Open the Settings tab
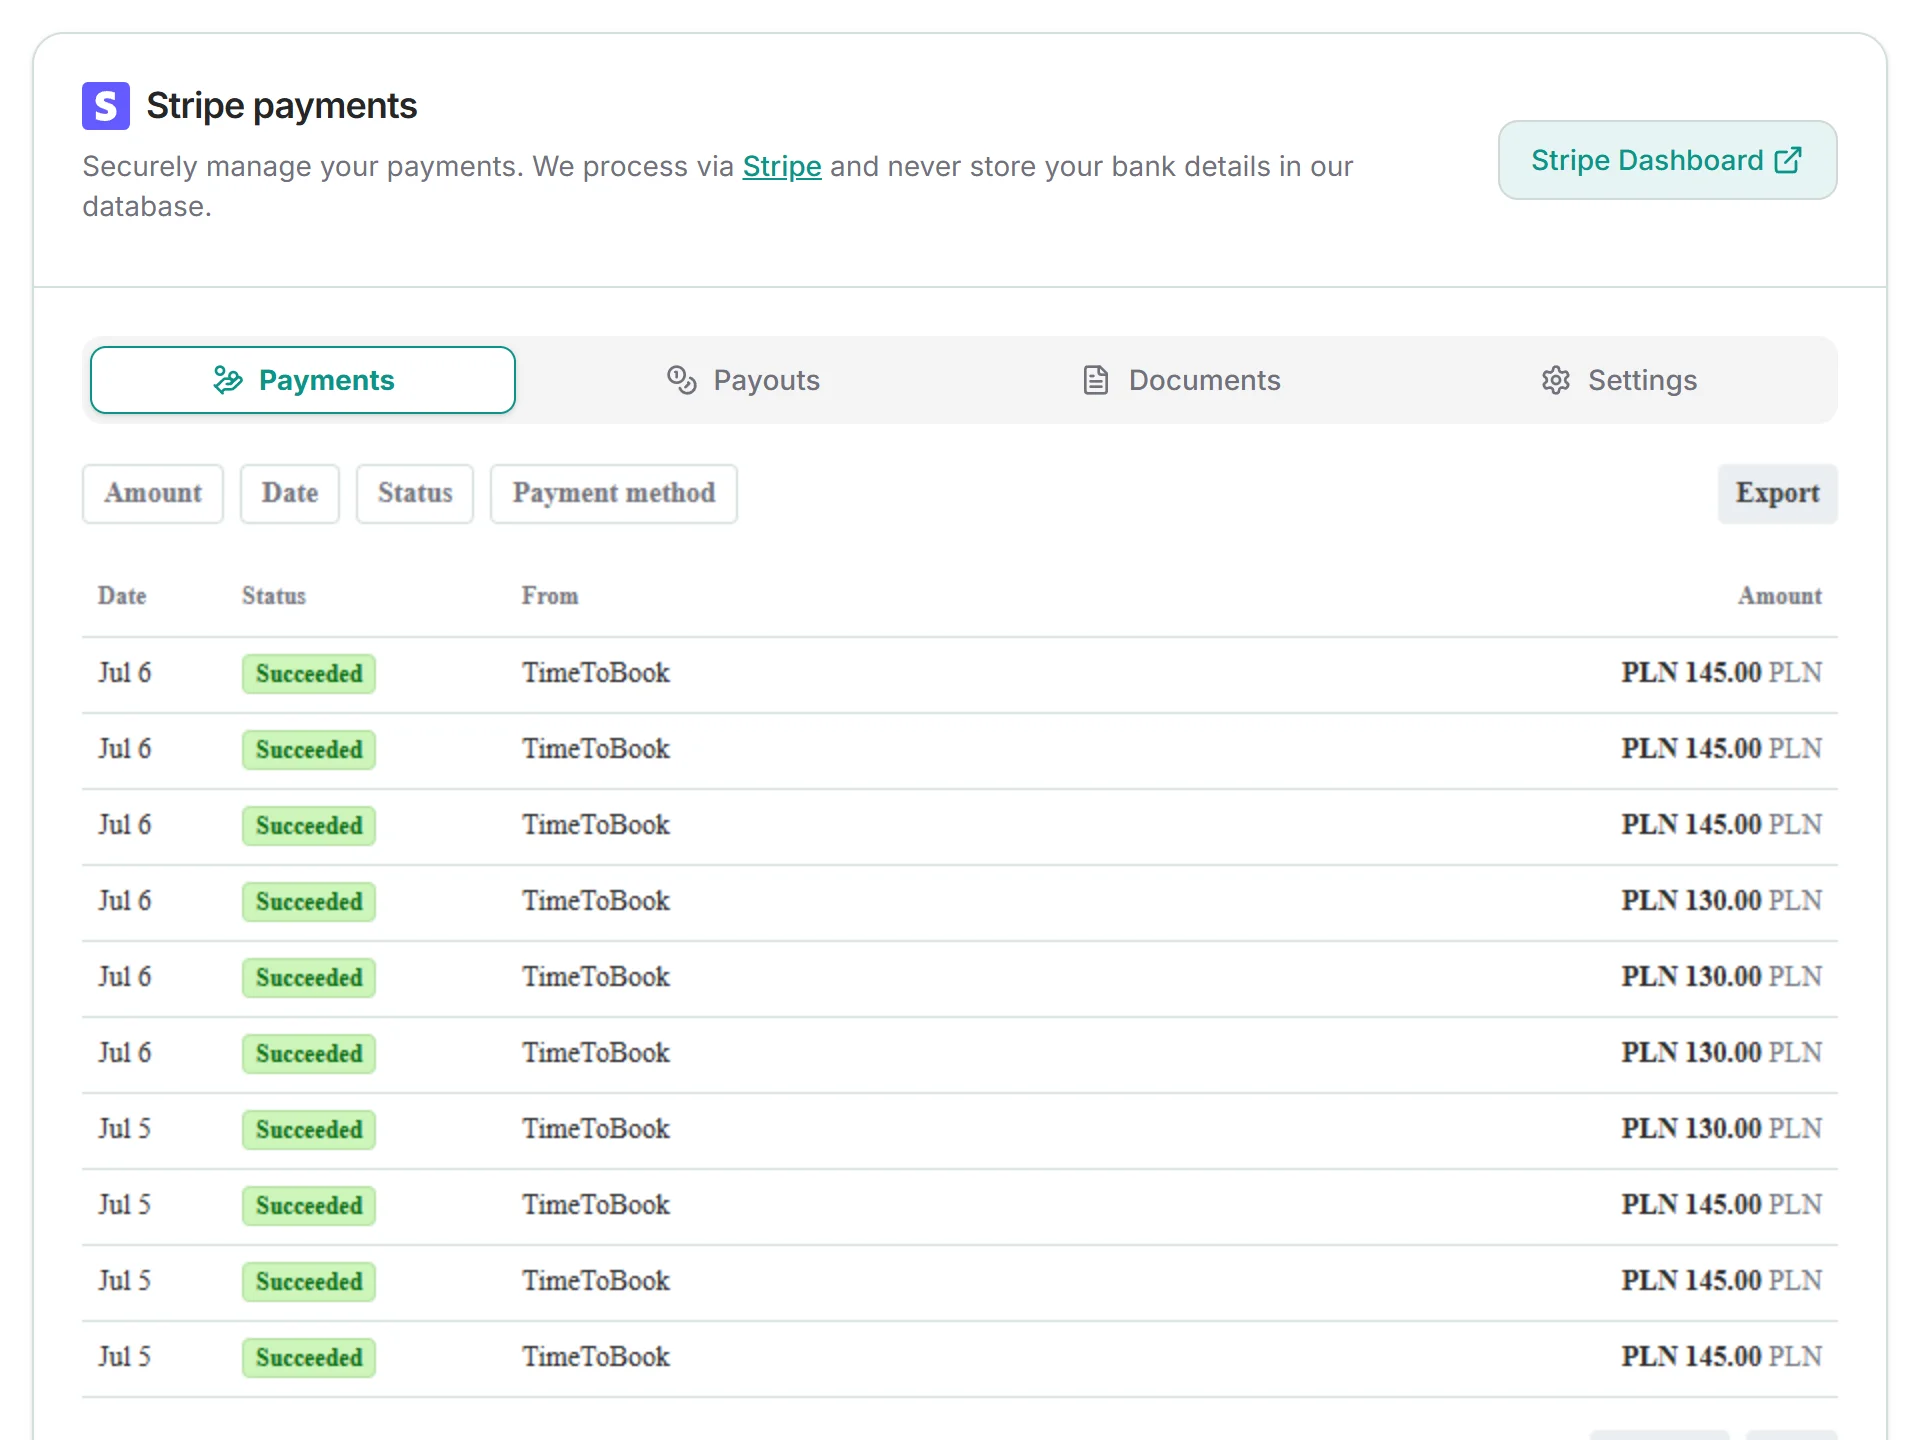 point(1619,380)
